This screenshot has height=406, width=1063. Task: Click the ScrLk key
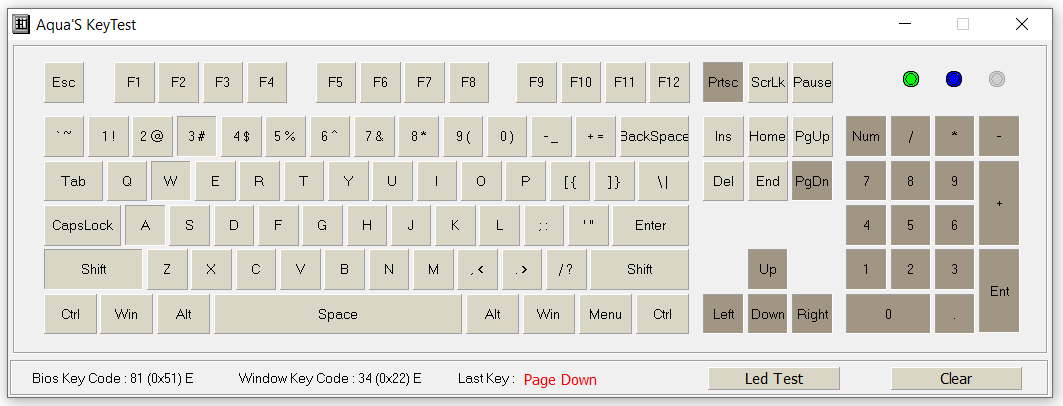(768, 82)
